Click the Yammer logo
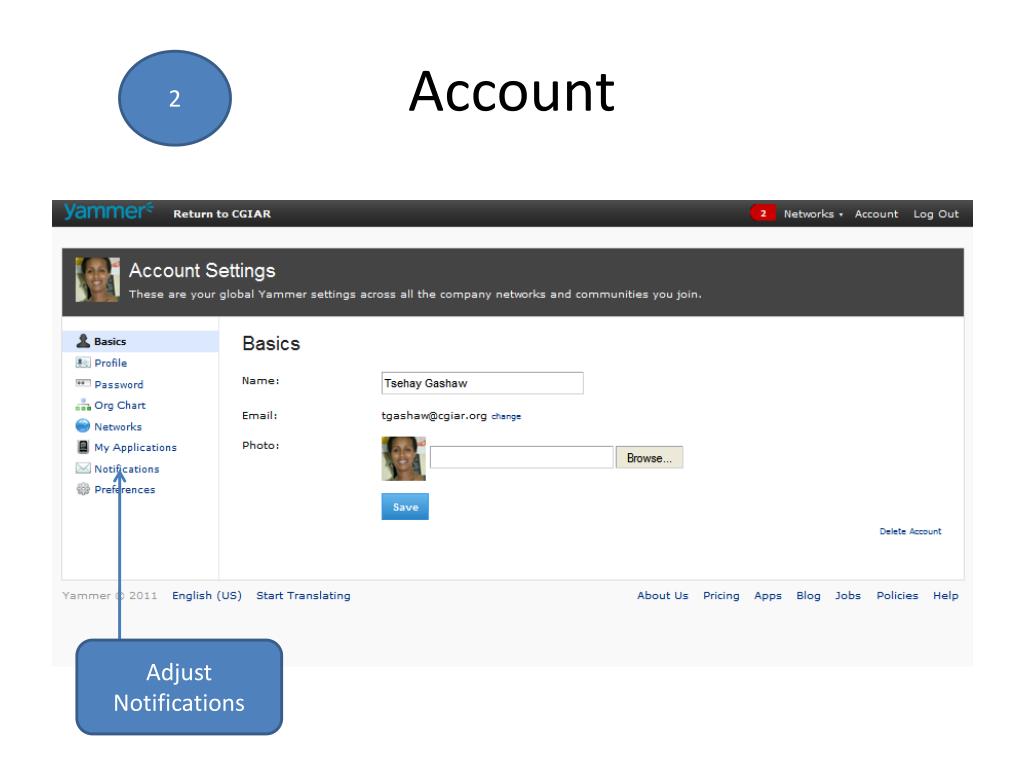1024x768 pixels. pyautogui.click(x=108, y=212)
